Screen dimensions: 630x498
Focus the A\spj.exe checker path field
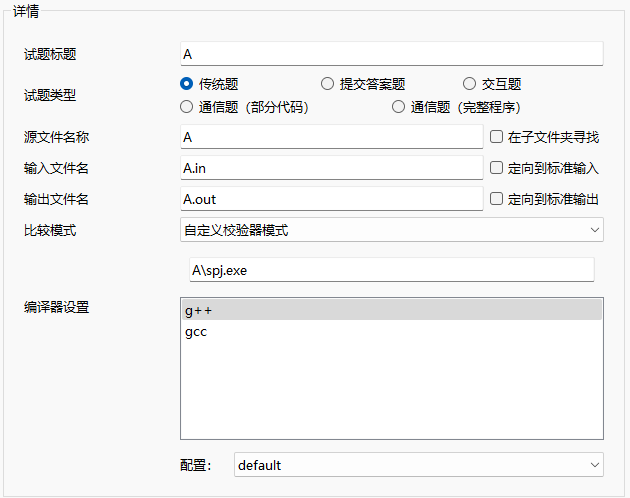(391, 270)
